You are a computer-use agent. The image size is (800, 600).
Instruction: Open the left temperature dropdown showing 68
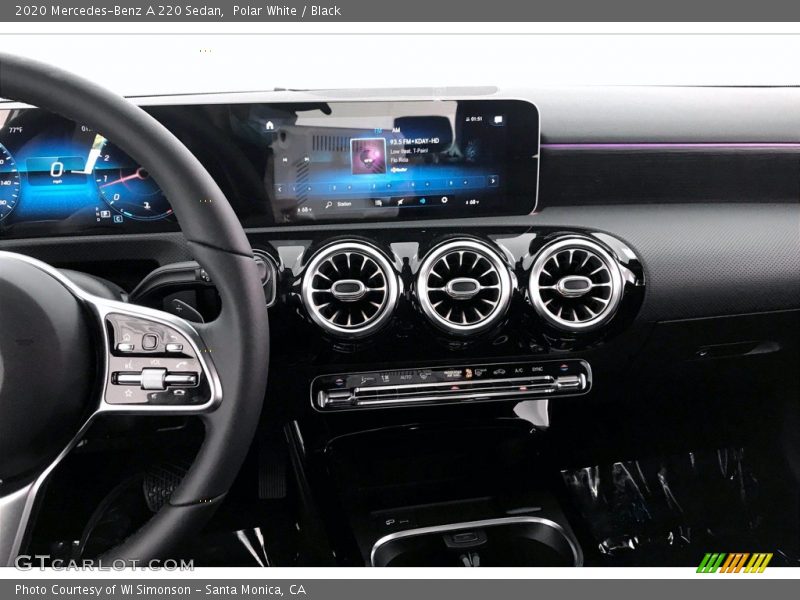tap(304, 210)
